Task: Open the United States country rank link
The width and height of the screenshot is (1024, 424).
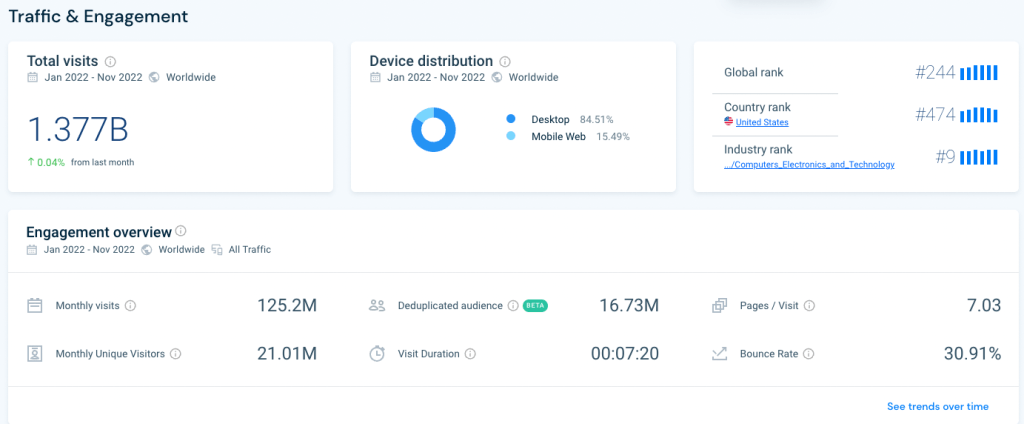Action: [762, 122]
